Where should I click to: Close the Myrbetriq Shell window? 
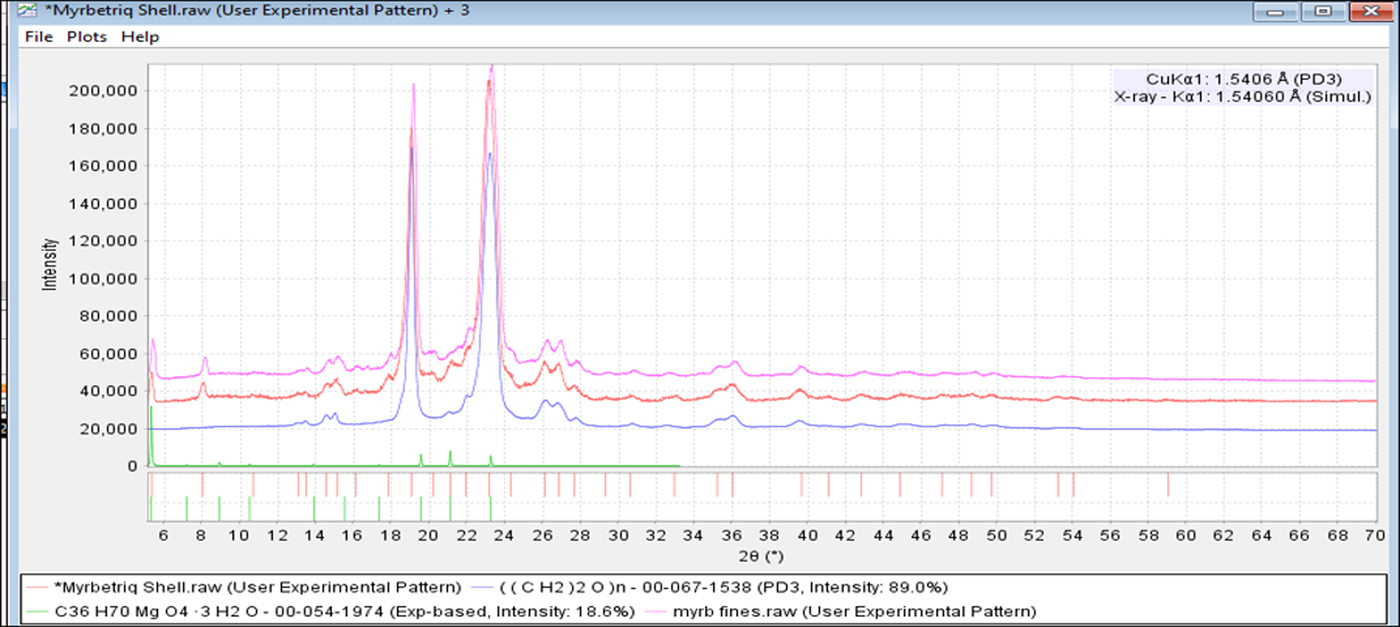click(x=1370, y=10)
